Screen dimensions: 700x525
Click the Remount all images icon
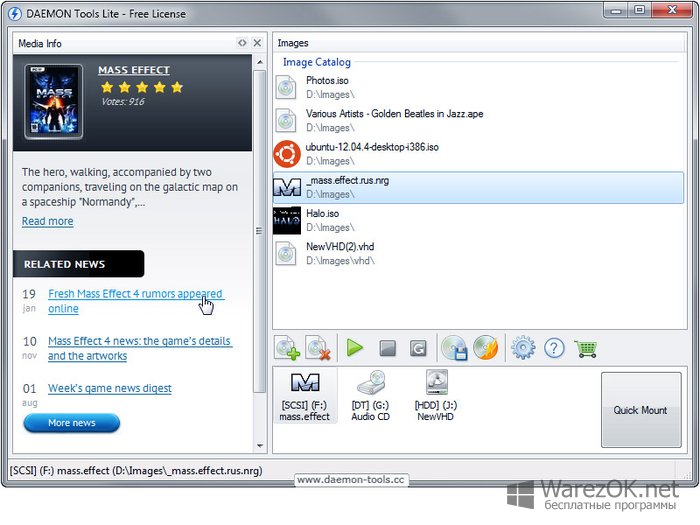pyautogui.click(x=418, y=348)
